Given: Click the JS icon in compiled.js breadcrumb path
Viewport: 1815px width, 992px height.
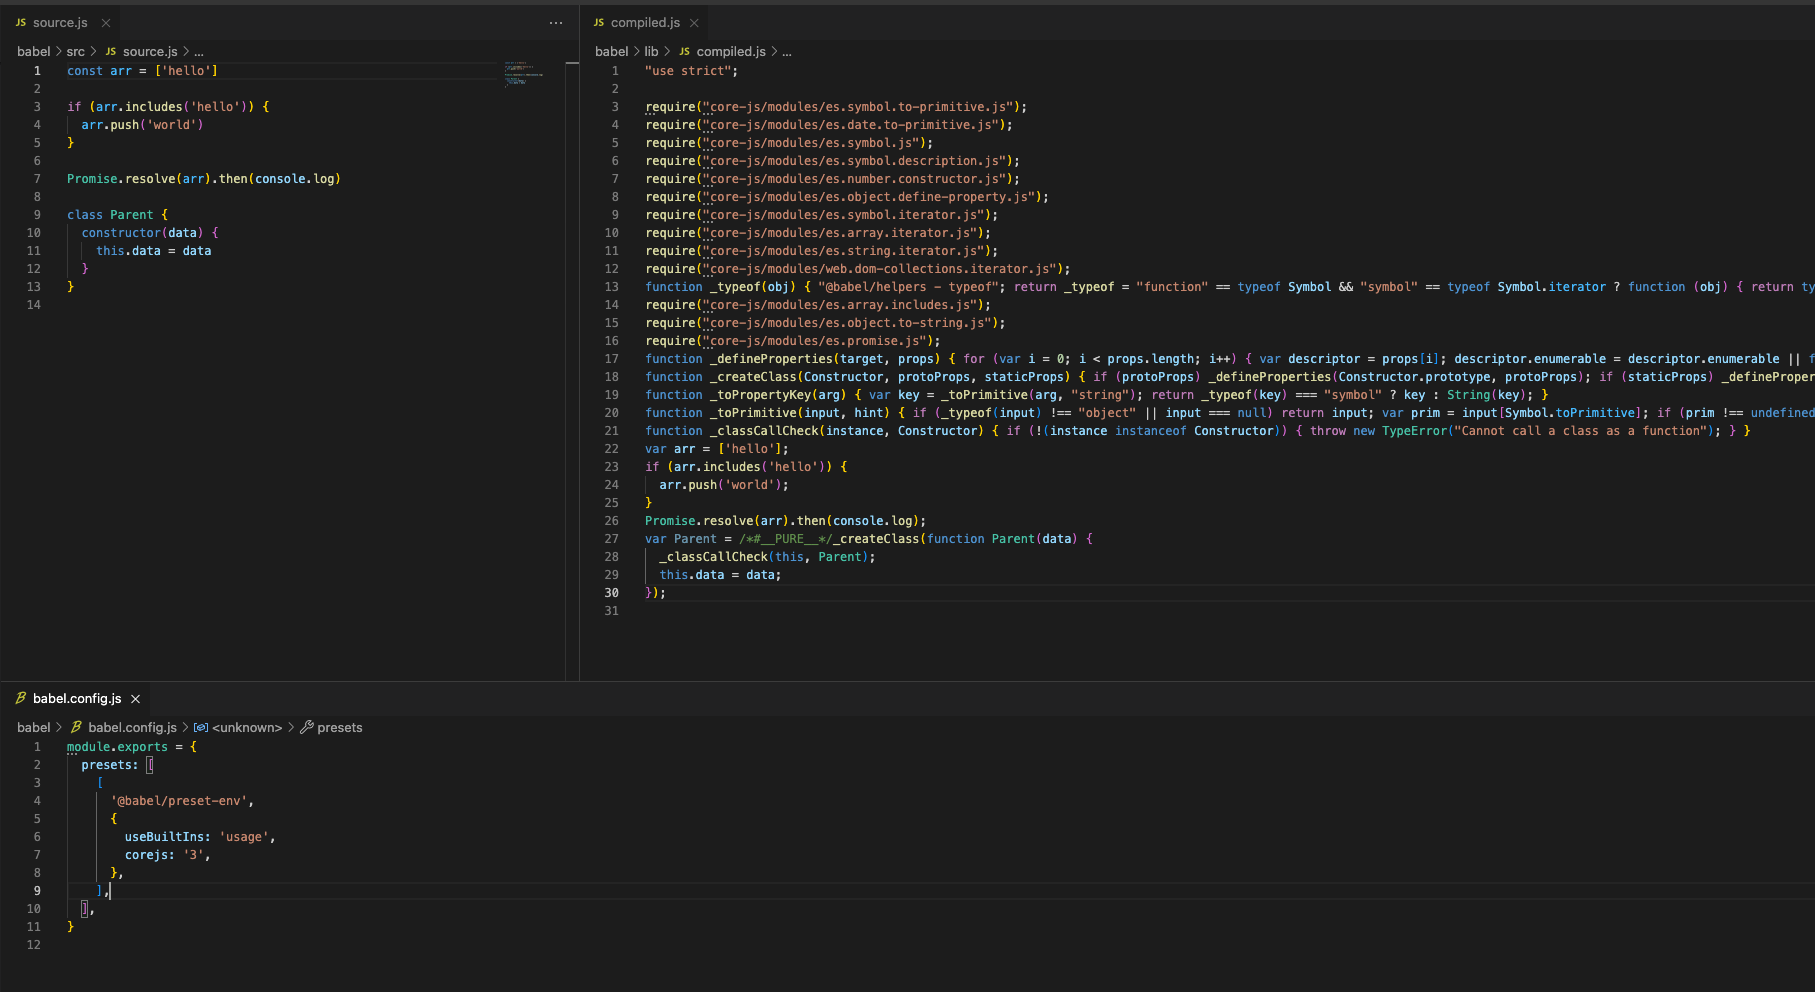Looking at the screenshot, I should pyautogui.click(x=685, y=51).
